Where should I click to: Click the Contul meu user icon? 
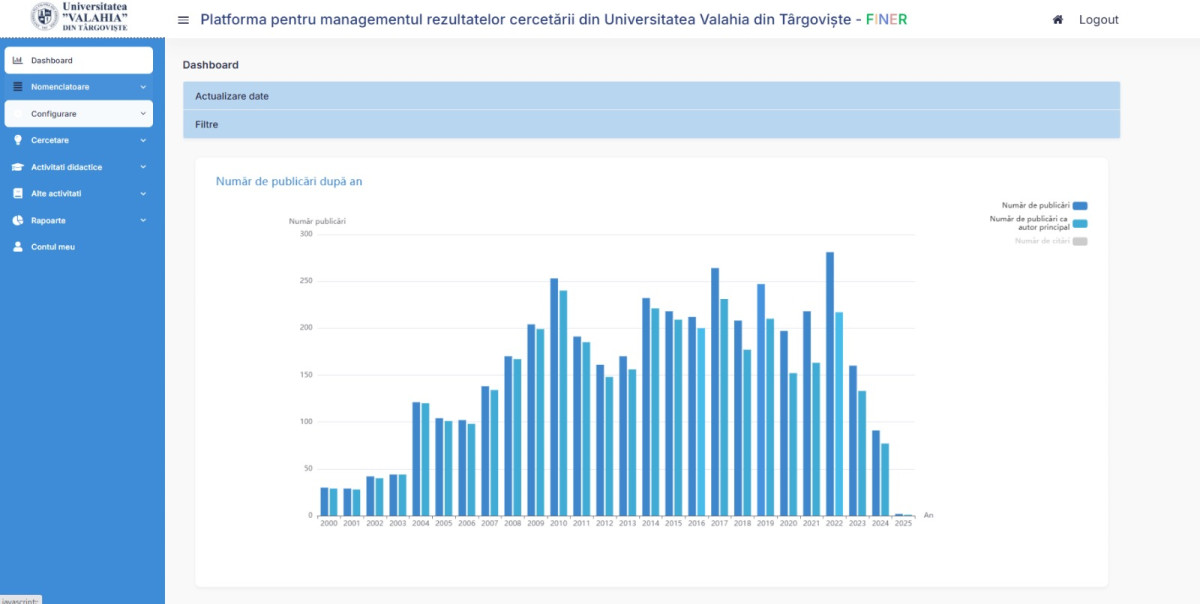coord(18,247)
